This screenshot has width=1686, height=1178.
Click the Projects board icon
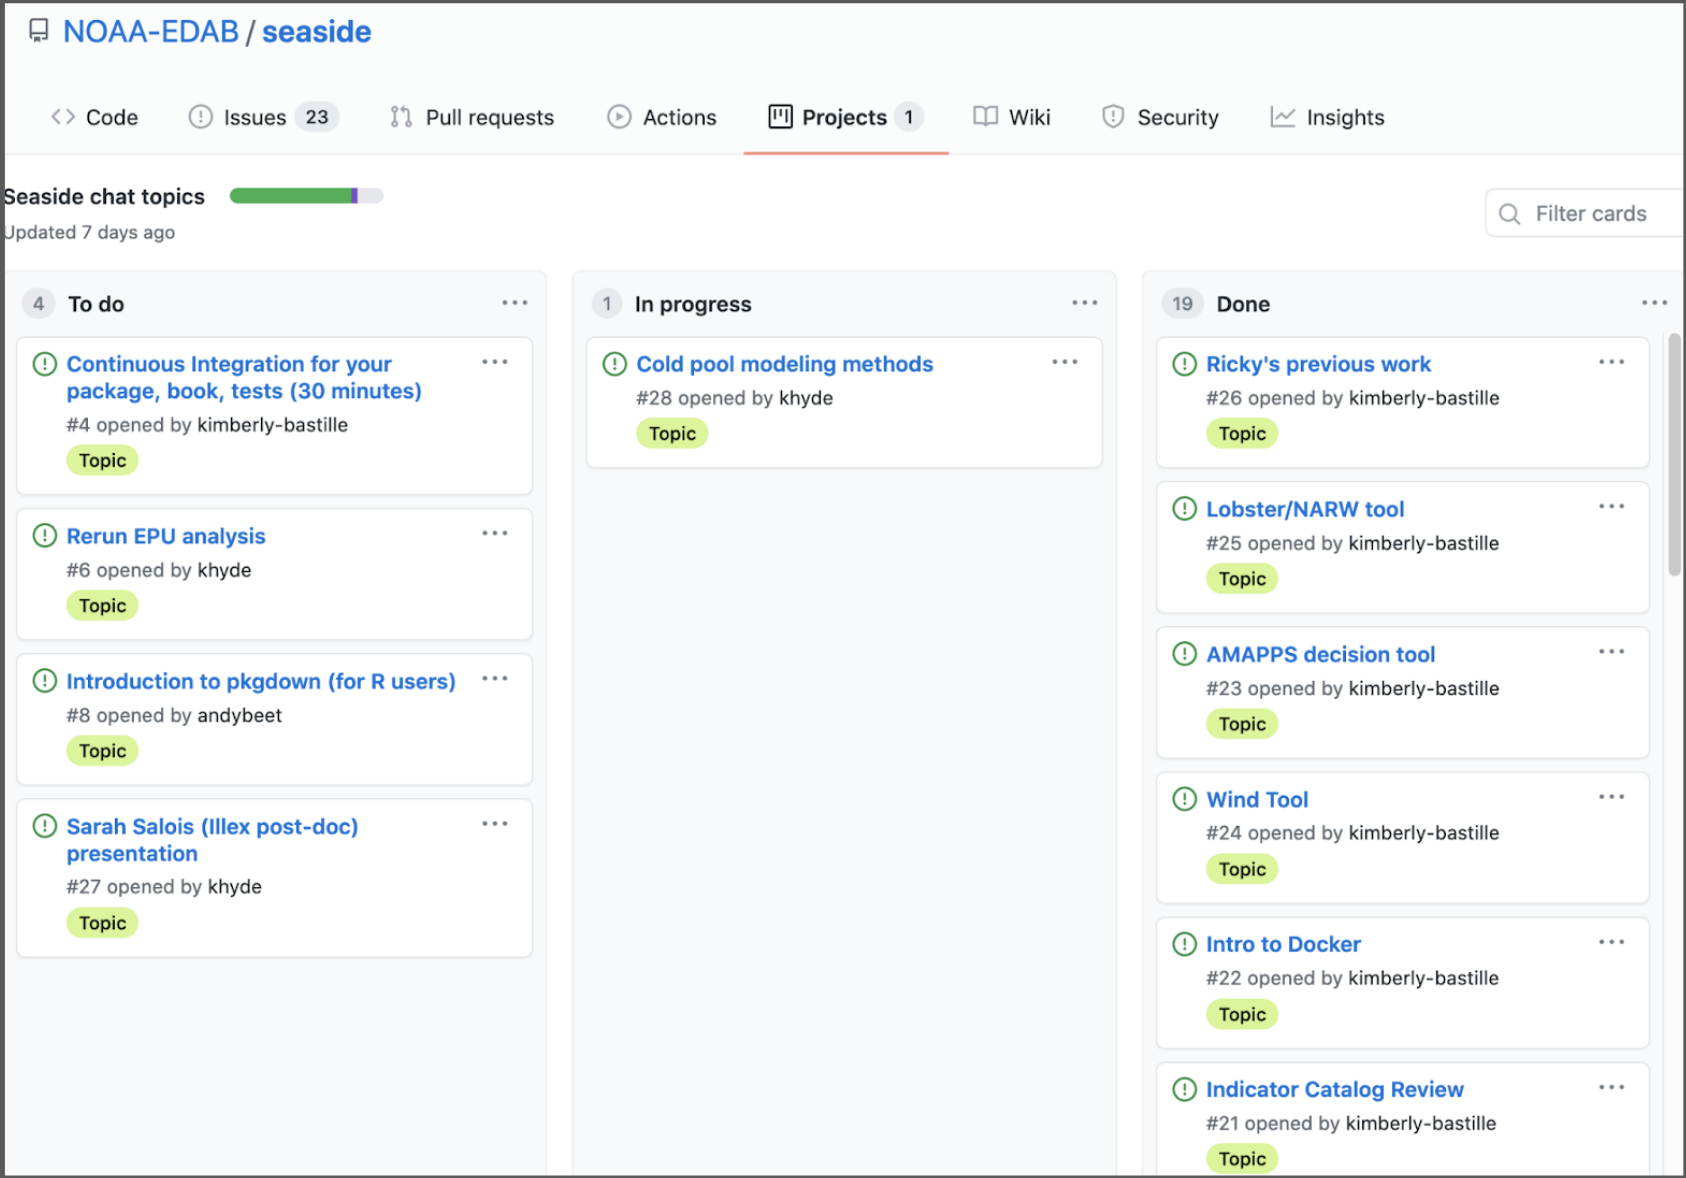[780, 117]
